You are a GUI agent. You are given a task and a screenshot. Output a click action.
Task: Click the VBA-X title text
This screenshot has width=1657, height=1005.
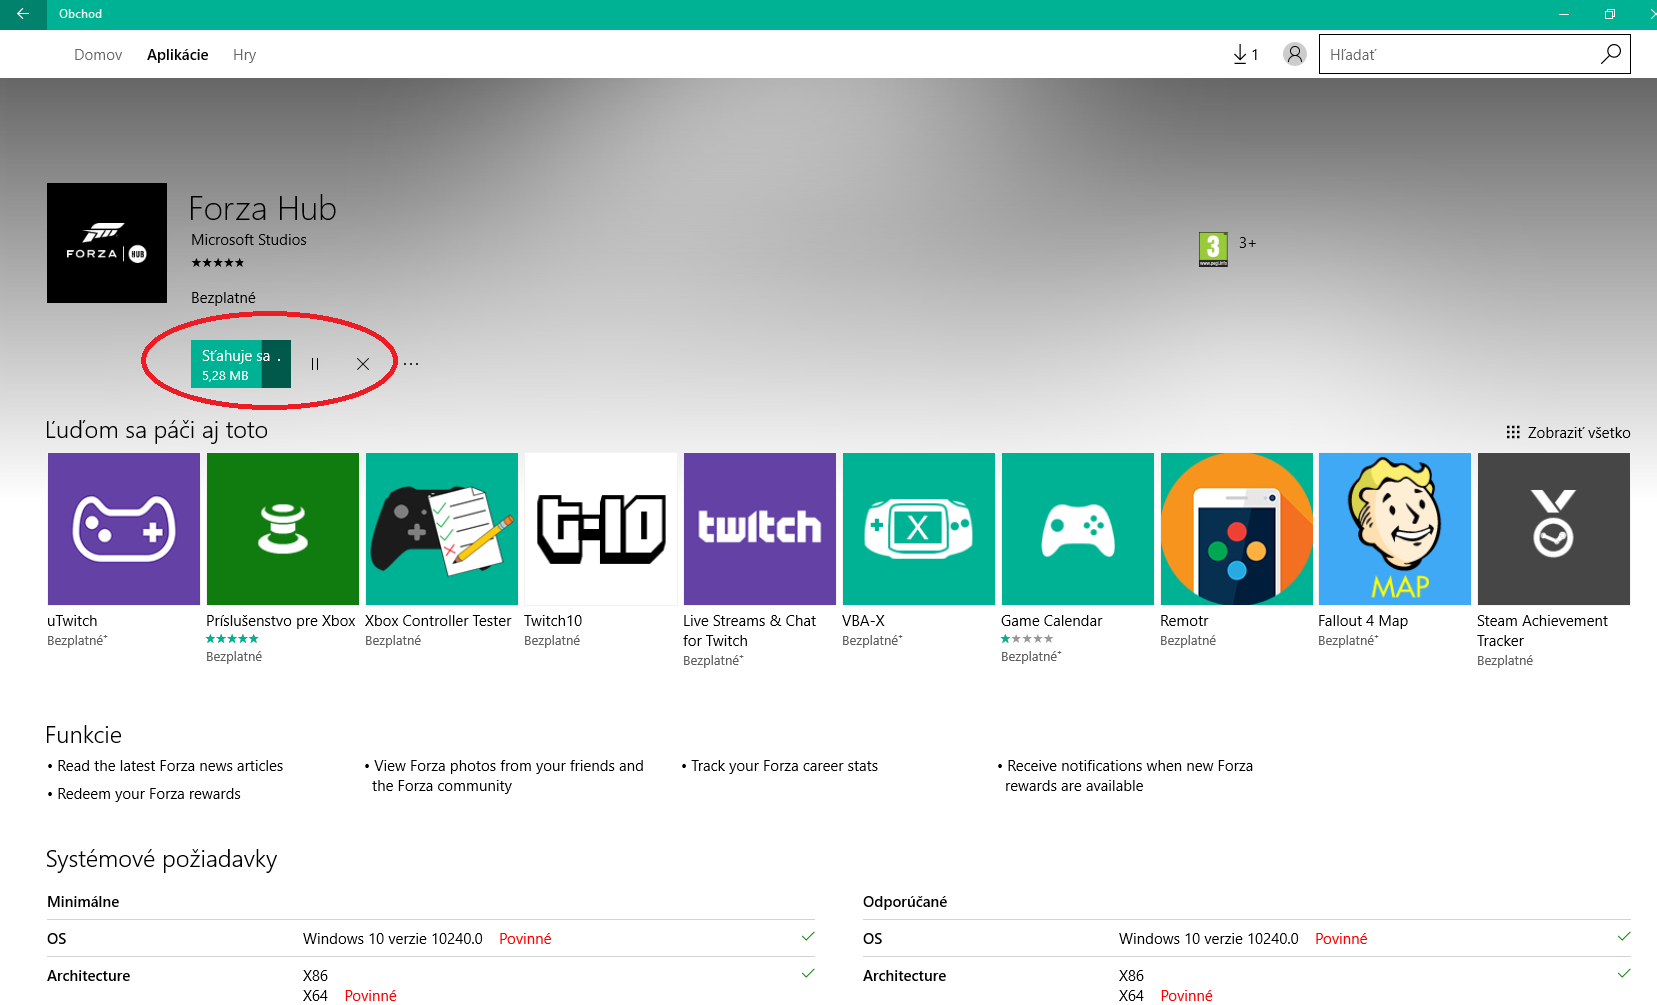[x=863, y=621]
